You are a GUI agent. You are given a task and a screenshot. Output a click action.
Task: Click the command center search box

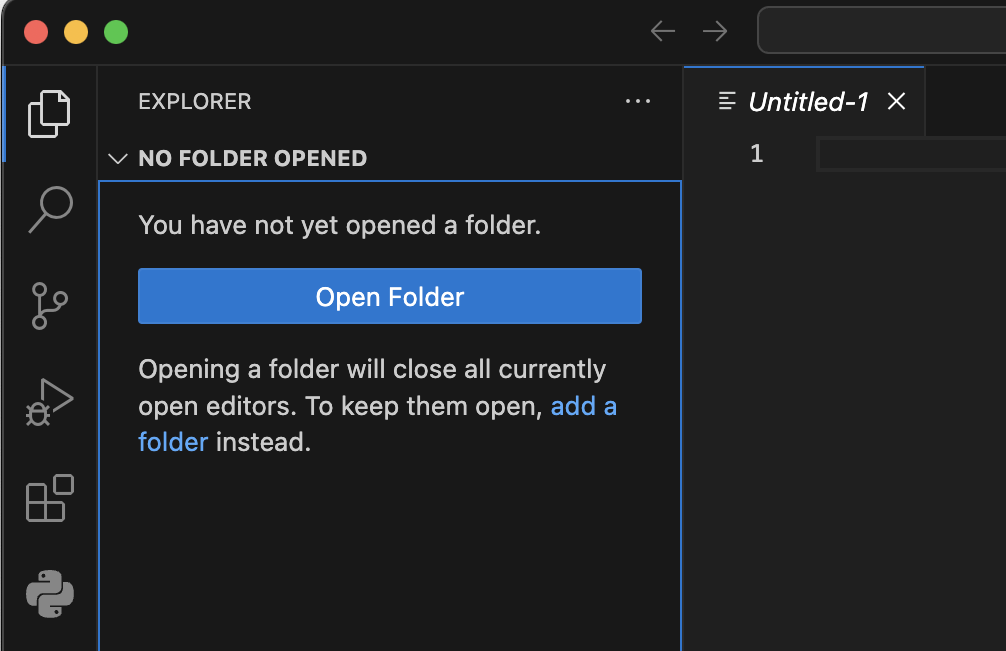coord(882,30)
